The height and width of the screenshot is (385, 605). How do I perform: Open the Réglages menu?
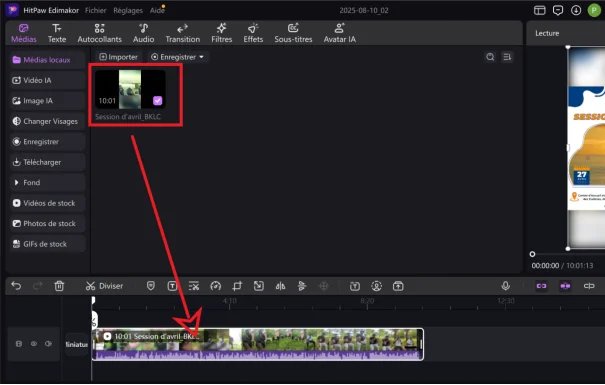pos(128,10)
